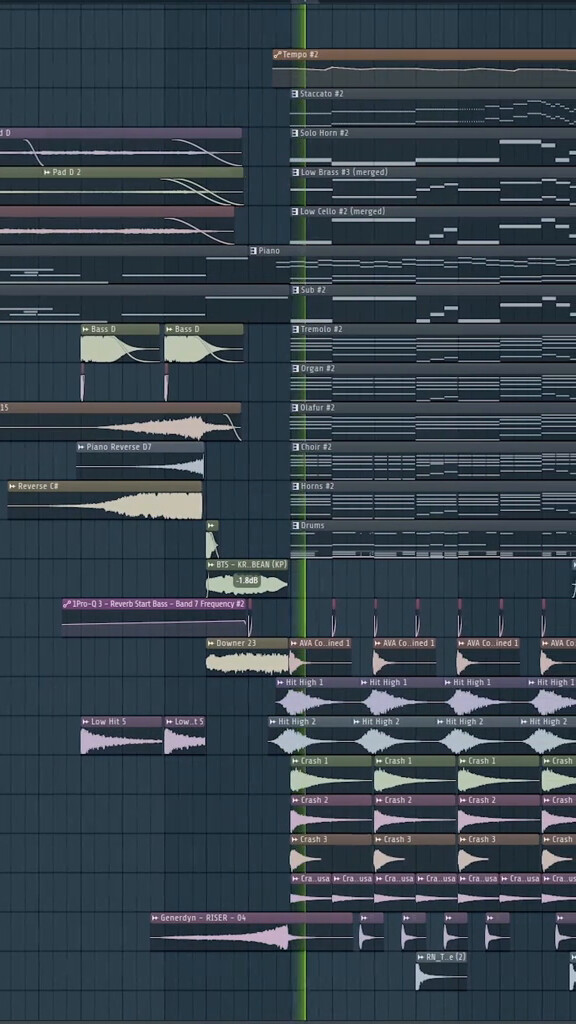Click the Tempo #2 automation clip icon

pos(278,55)
